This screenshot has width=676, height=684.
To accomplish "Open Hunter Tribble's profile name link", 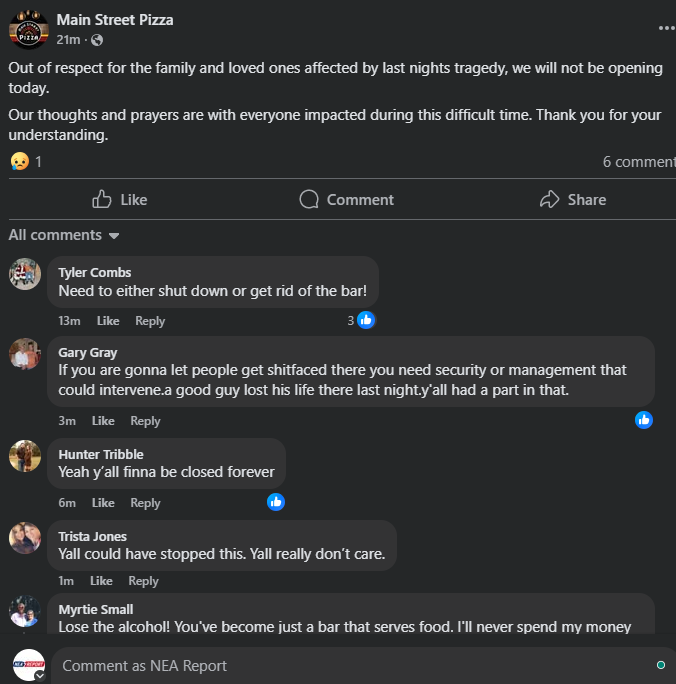I will click(x=100, y=454).
